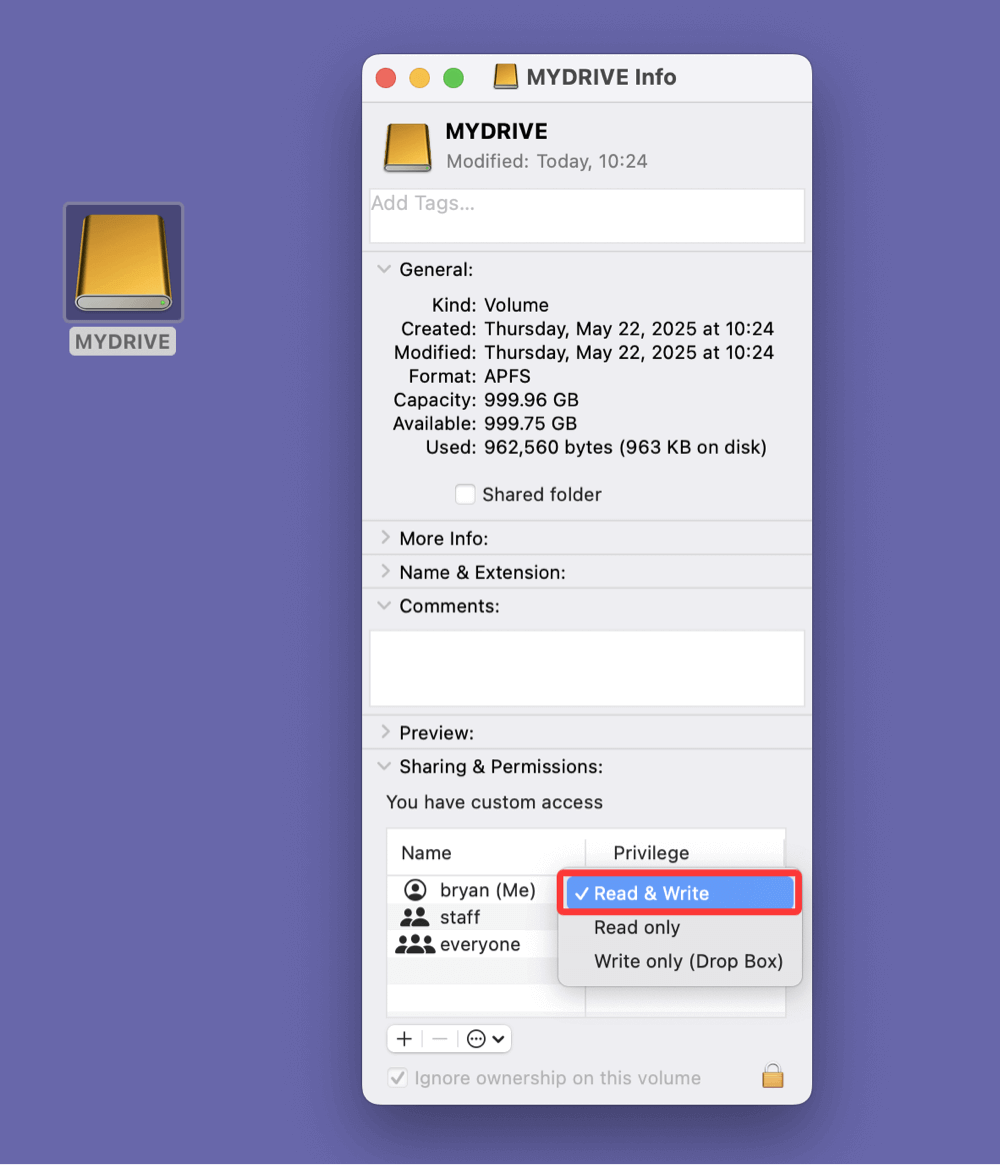Collapse the General section

384,269
